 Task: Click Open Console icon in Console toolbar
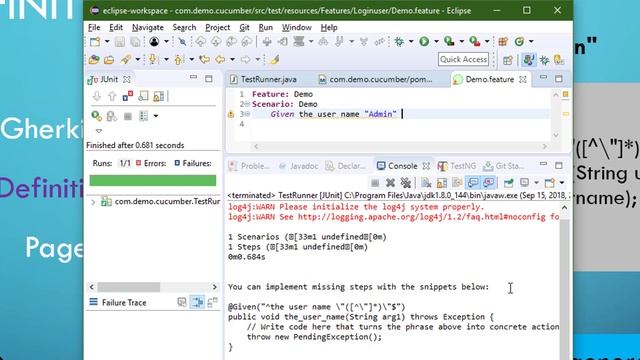point(550,183)
